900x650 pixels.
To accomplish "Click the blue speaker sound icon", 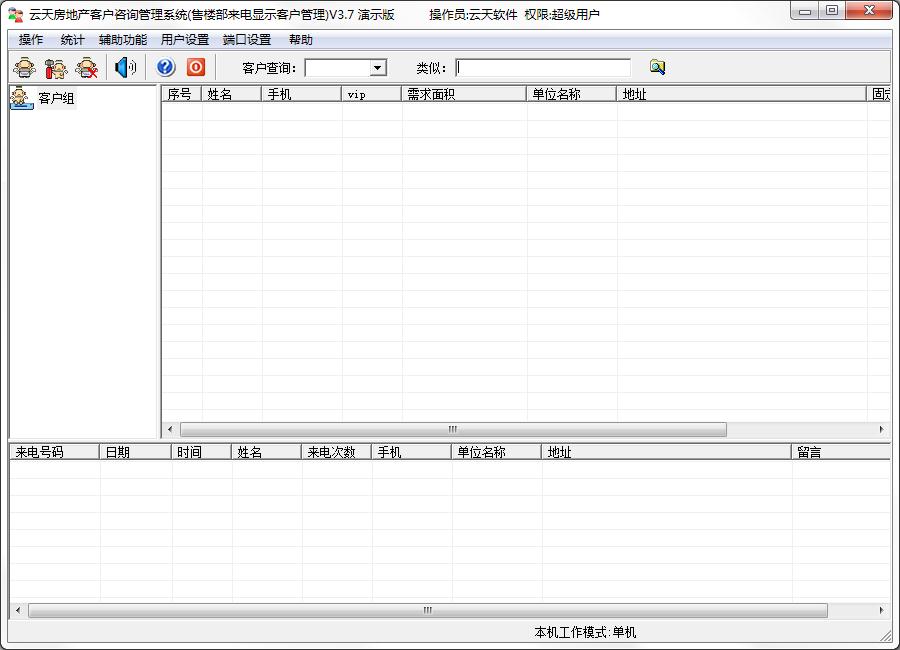I will coord(125,68).
